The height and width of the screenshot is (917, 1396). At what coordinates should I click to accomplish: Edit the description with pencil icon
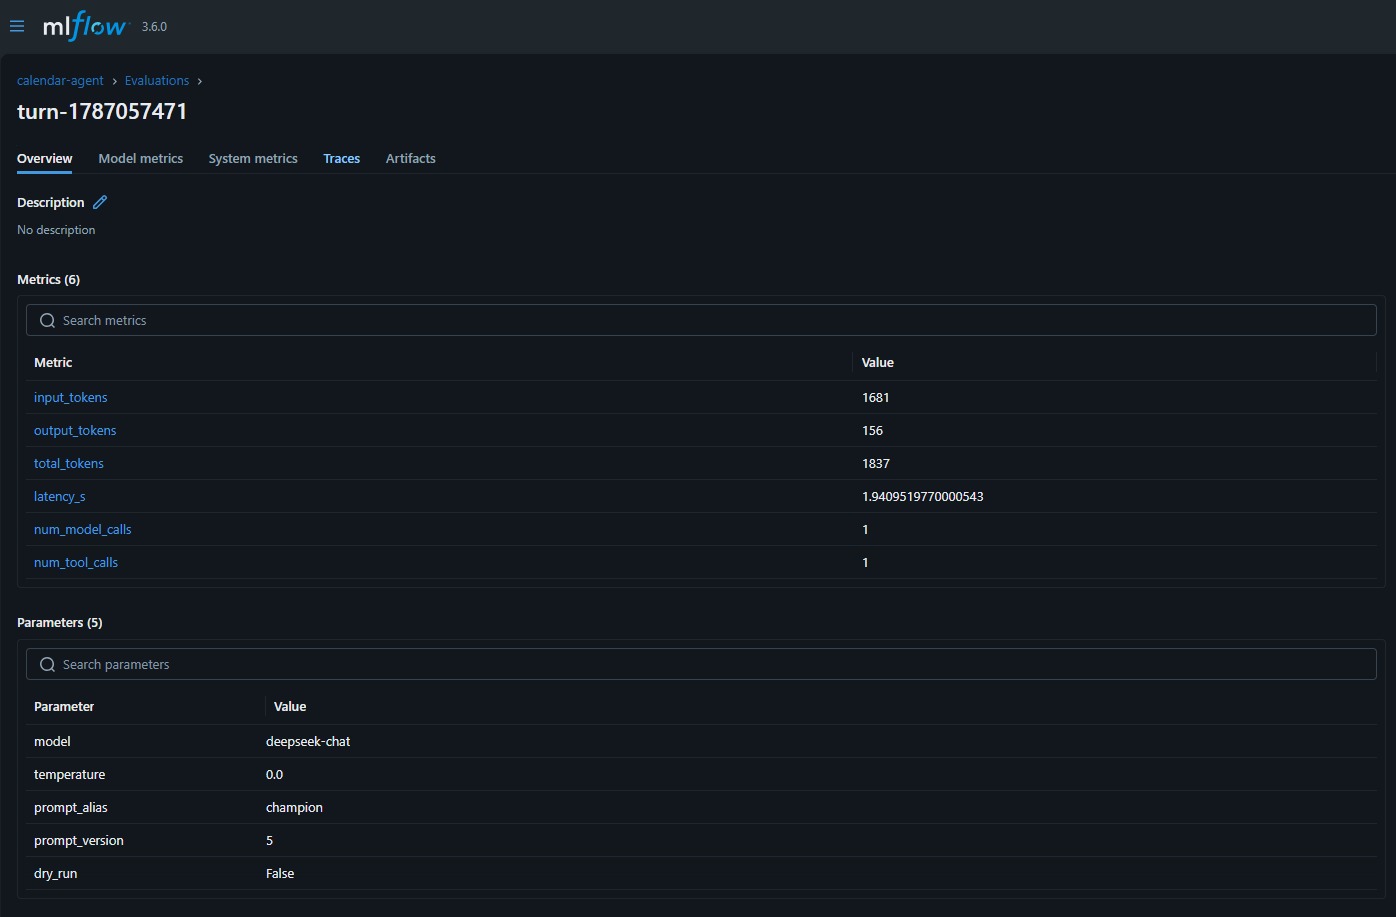coord(100,202)
